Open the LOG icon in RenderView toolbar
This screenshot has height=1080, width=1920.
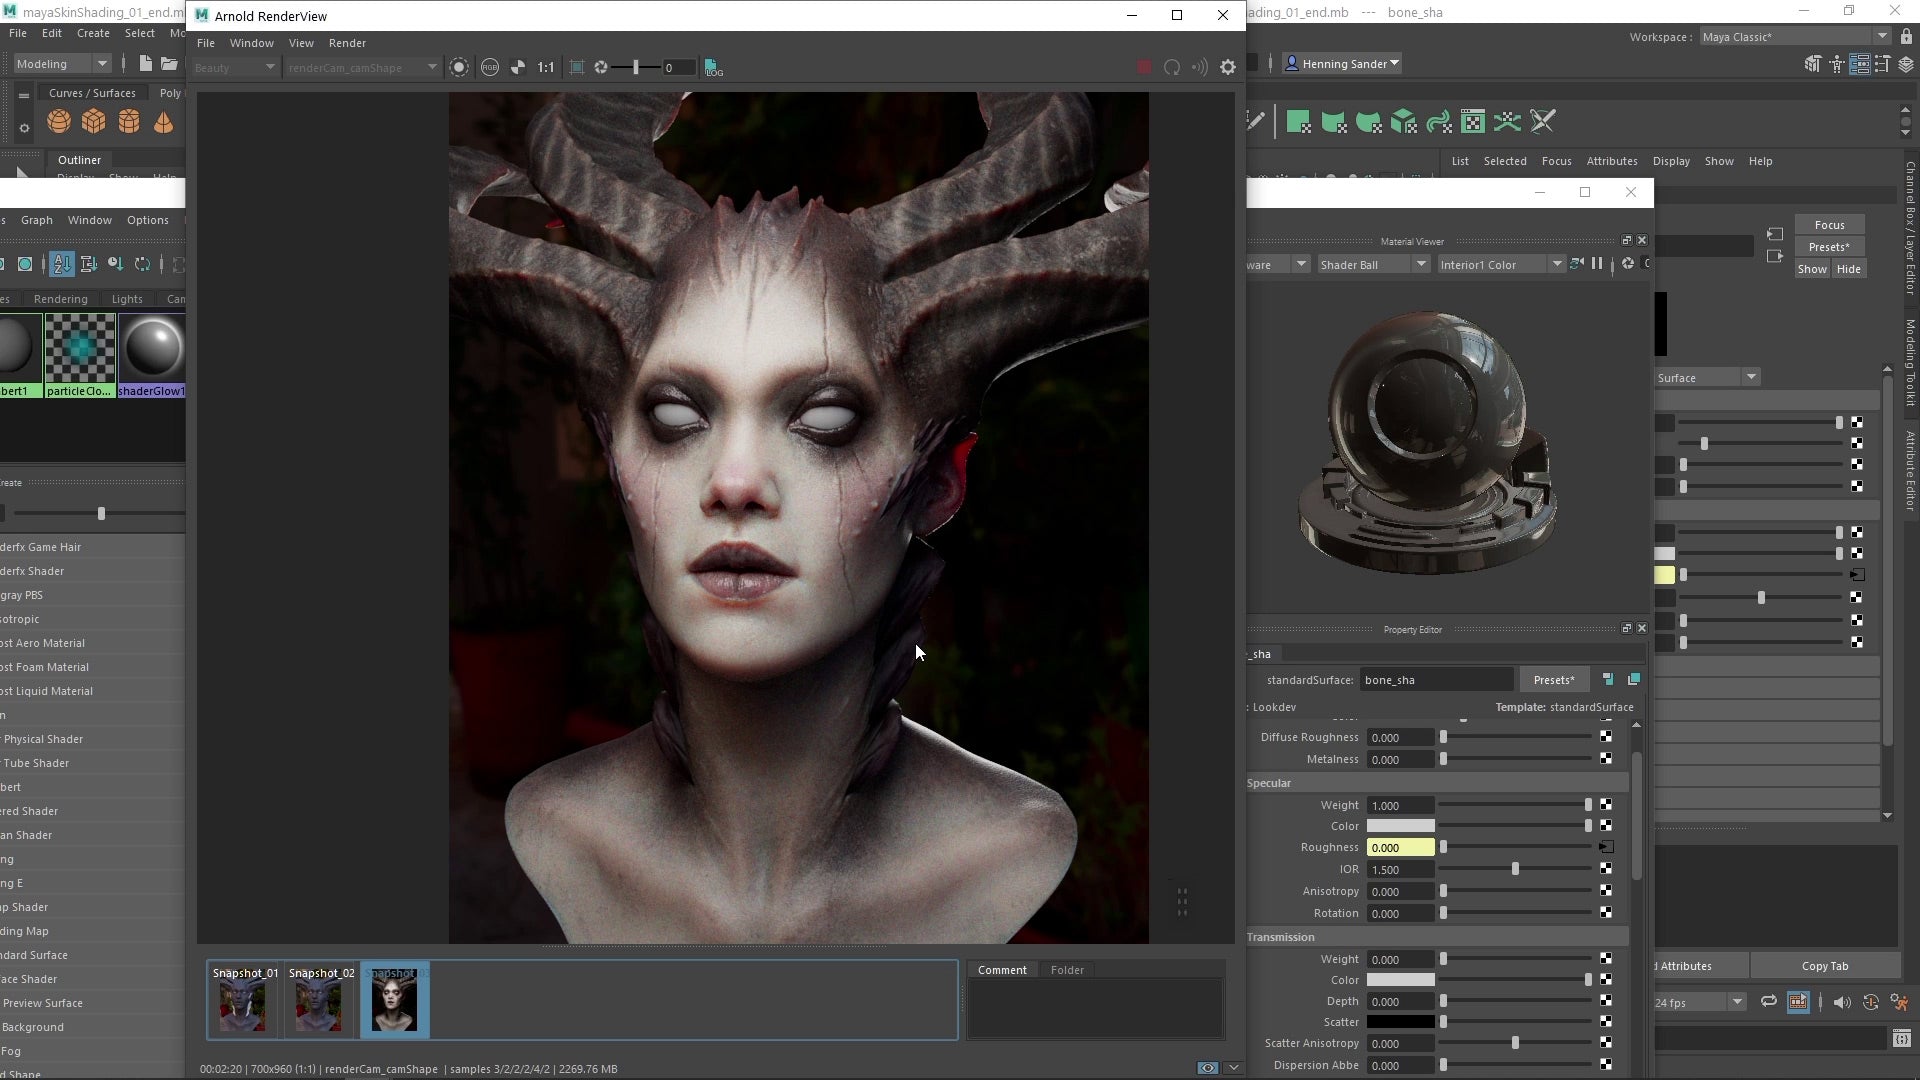[713, 67]
